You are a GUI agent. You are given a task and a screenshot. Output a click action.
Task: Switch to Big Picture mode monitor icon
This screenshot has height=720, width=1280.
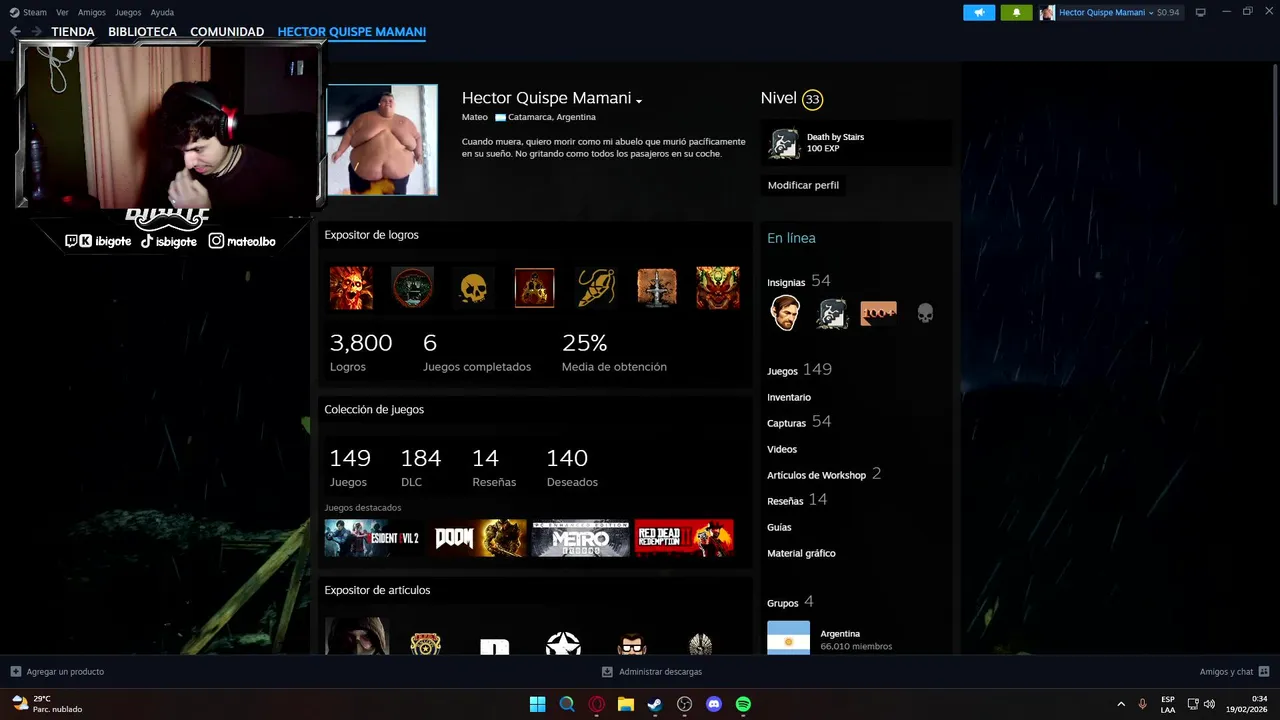coord(1201,12)
